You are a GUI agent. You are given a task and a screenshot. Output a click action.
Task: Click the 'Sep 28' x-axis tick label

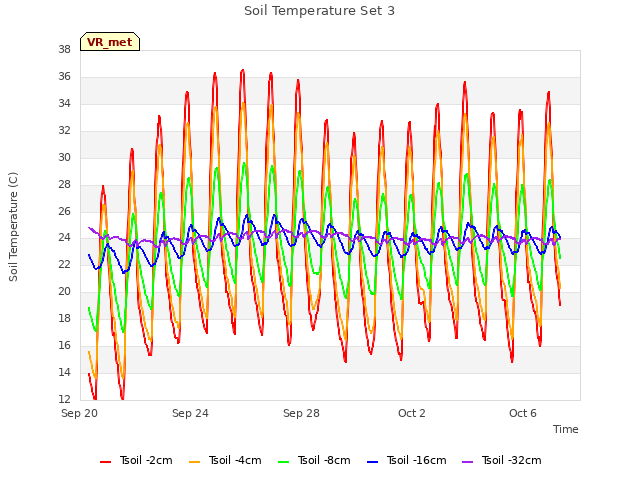[x=301, y=413]
